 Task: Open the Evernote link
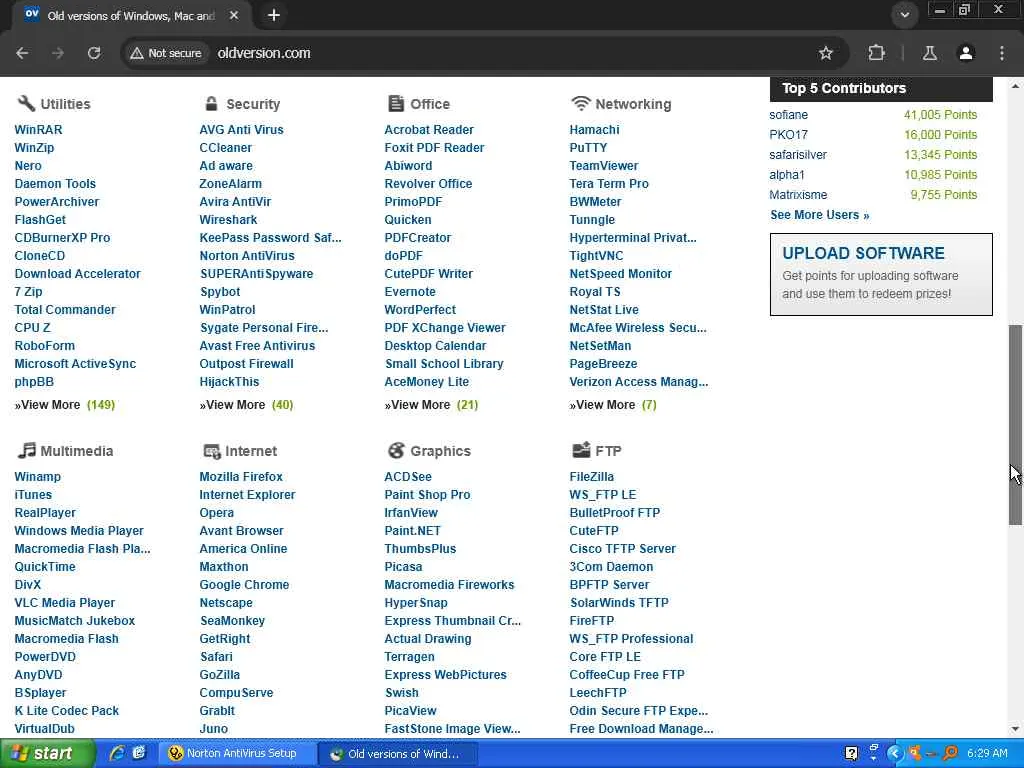pyautogui.click(x=409, y=292)
